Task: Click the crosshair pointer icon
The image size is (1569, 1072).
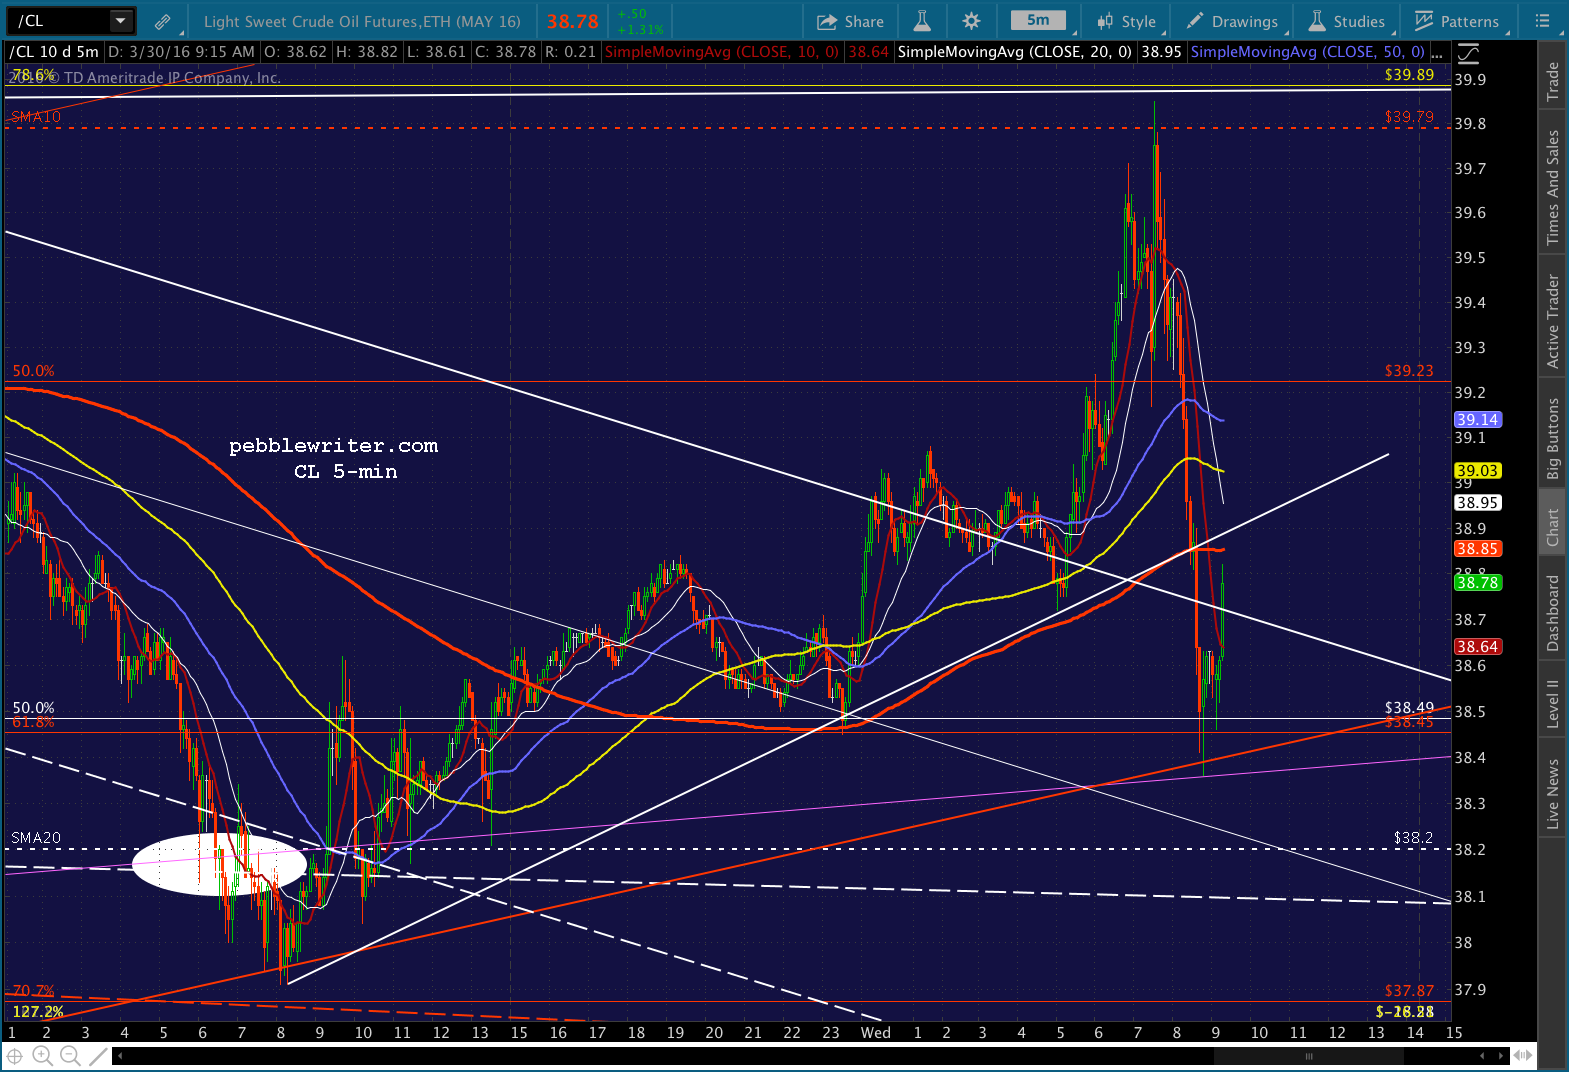Action: point(15,1055)
